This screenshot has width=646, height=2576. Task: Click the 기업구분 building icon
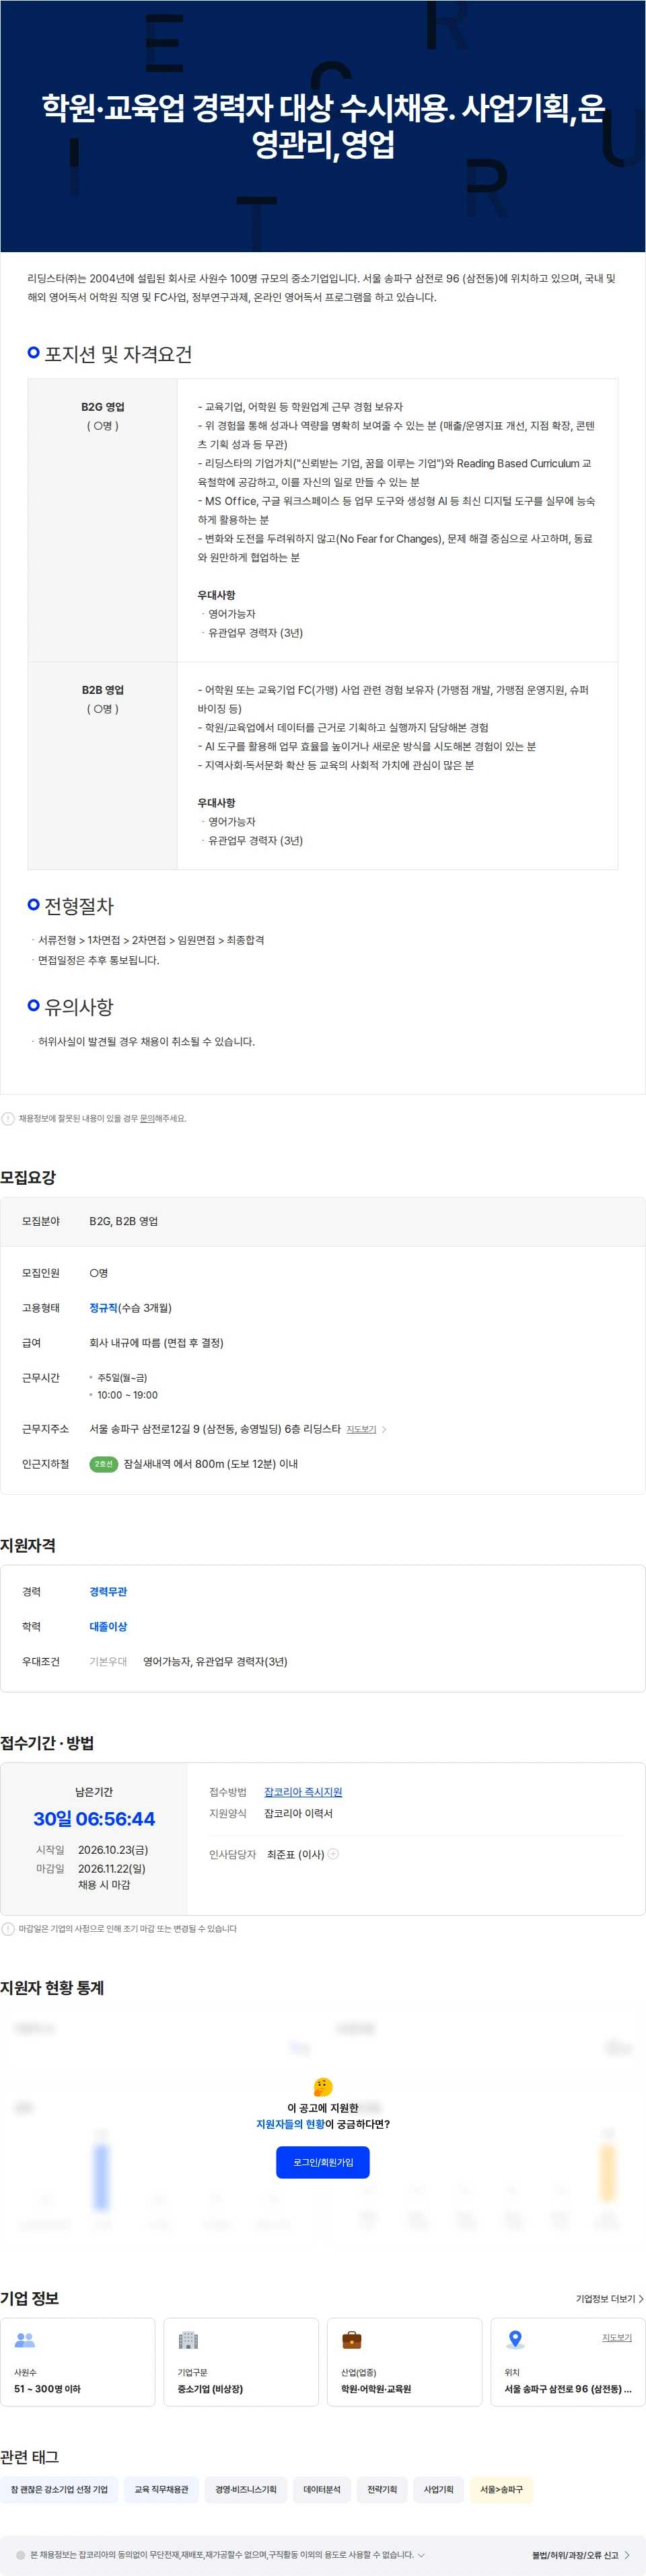pos(188,2340)
